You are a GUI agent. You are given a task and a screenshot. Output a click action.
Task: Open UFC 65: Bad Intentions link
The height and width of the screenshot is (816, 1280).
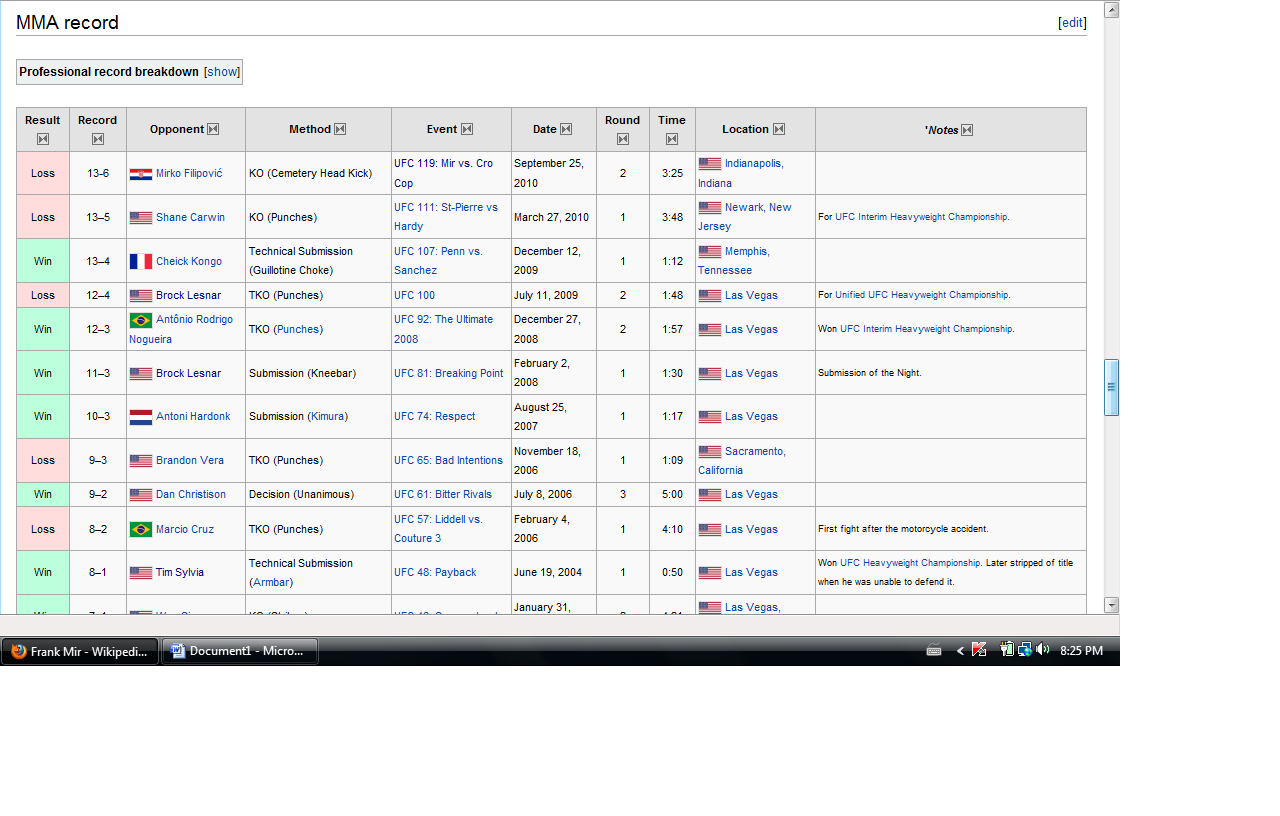[x=448, y=460]
